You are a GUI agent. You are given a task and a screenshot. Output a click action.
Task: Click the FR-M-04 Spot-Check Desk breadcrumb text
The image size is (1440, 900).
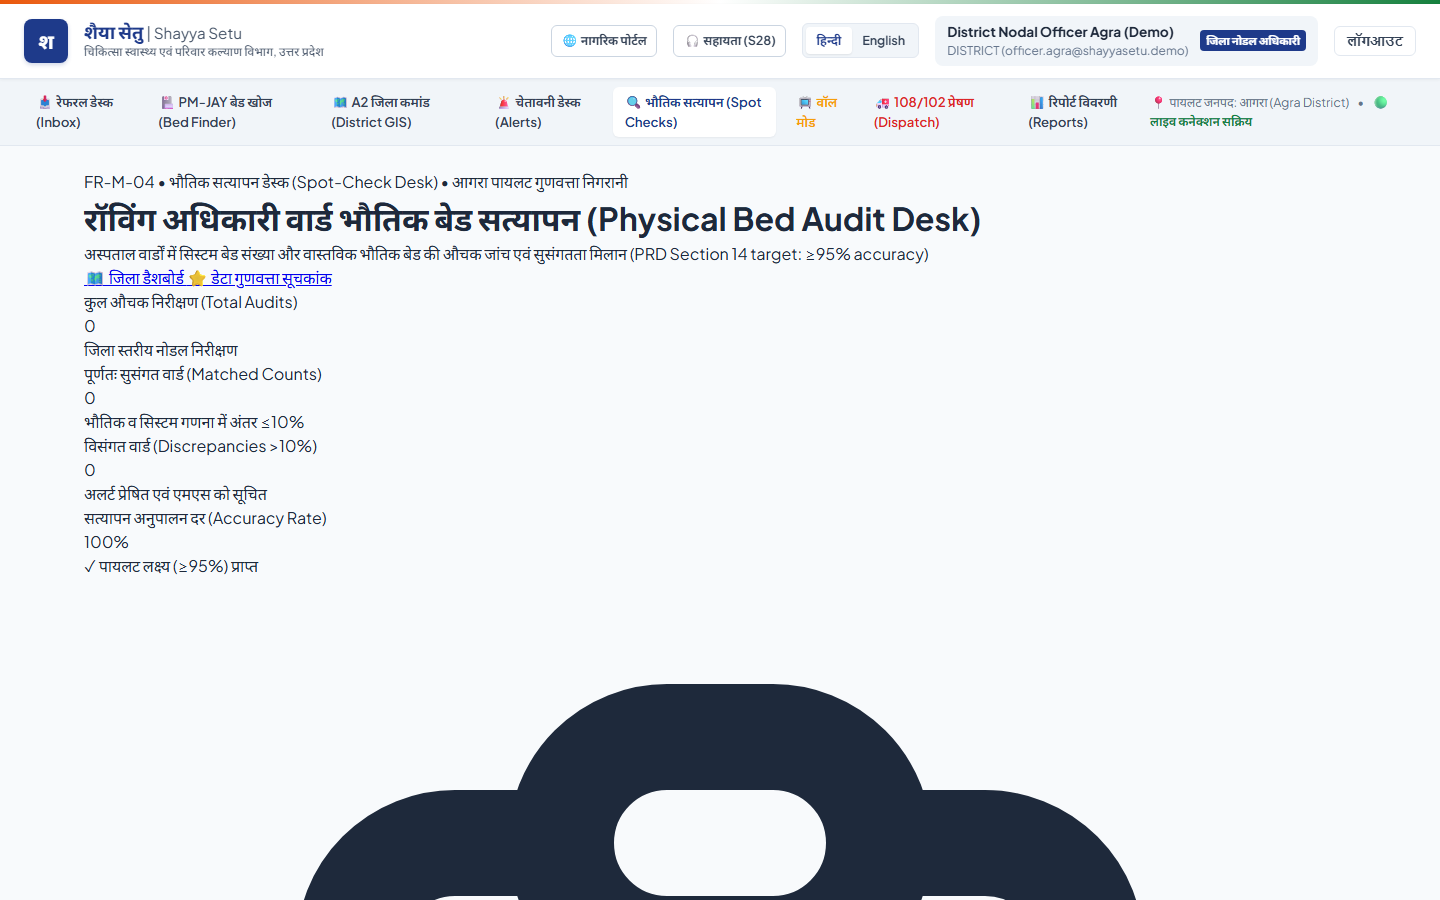tap(356, 182)
